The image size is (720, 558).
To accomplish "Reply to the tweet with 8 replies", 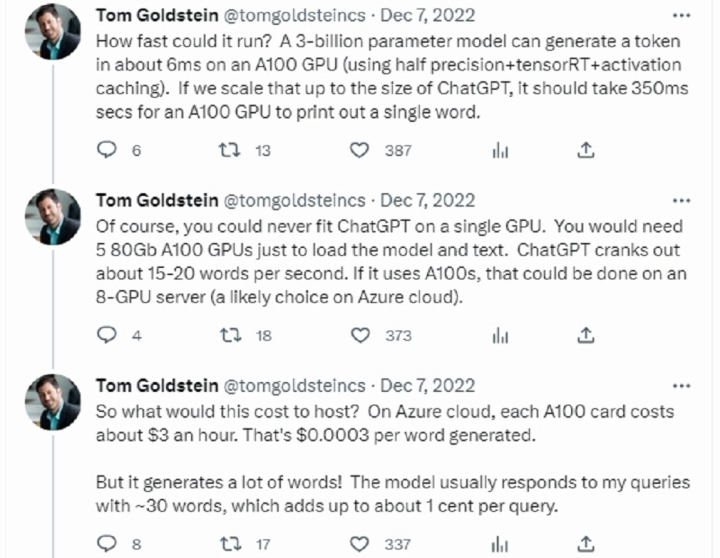I will [107, 543].
